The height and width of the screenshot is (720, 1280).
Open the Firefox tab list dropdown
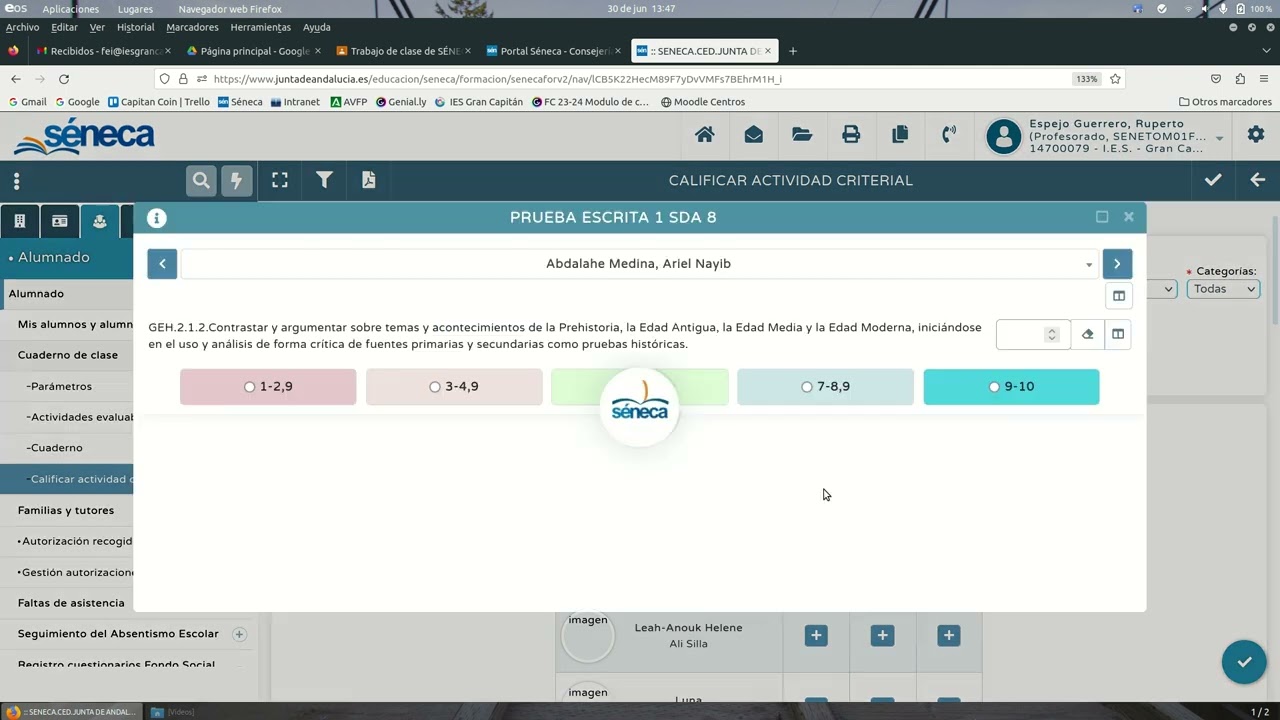pos(1266,51)
